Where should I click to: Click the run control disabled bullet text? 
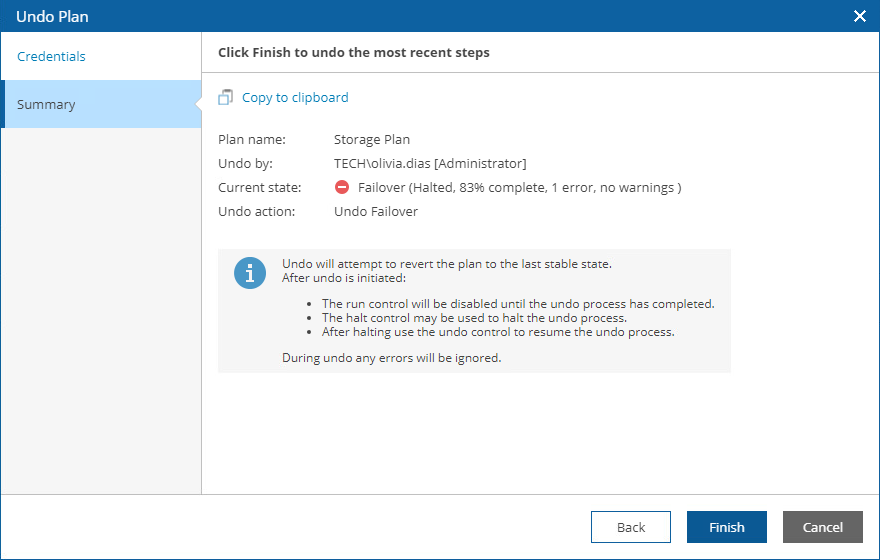(518, 304)
